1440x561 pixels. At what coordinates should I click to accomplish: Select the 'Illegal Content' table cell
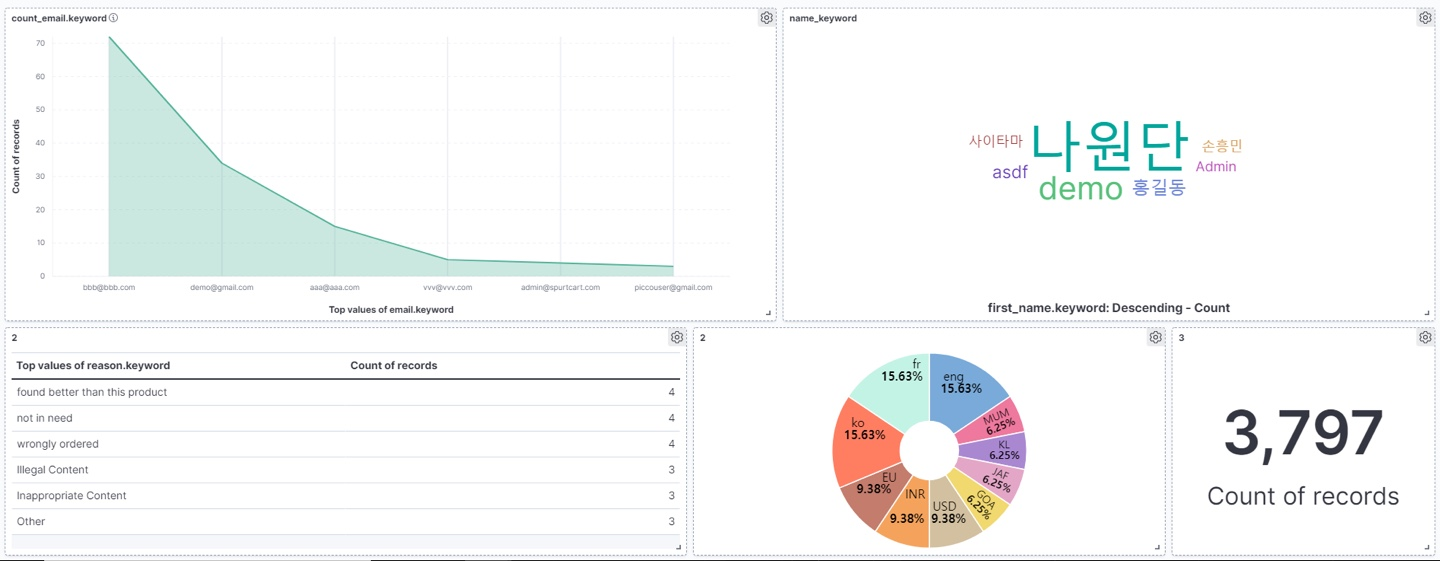pyautogui.click(x=53, y=470)
